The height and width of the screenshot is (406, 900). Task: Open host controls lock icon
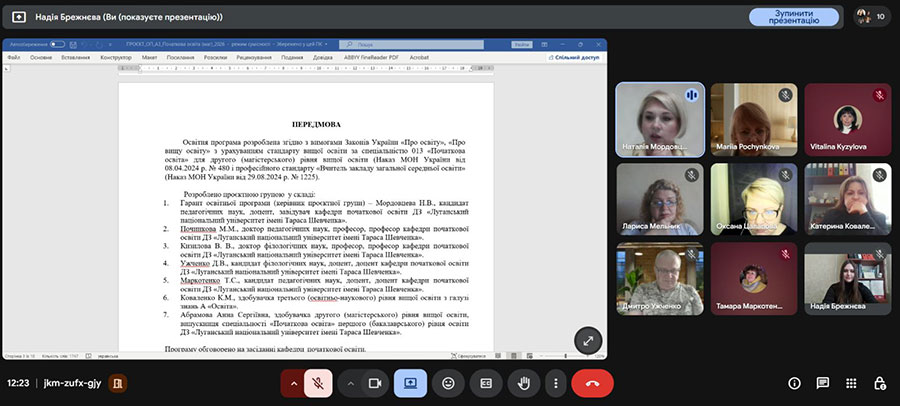(879, 383)
